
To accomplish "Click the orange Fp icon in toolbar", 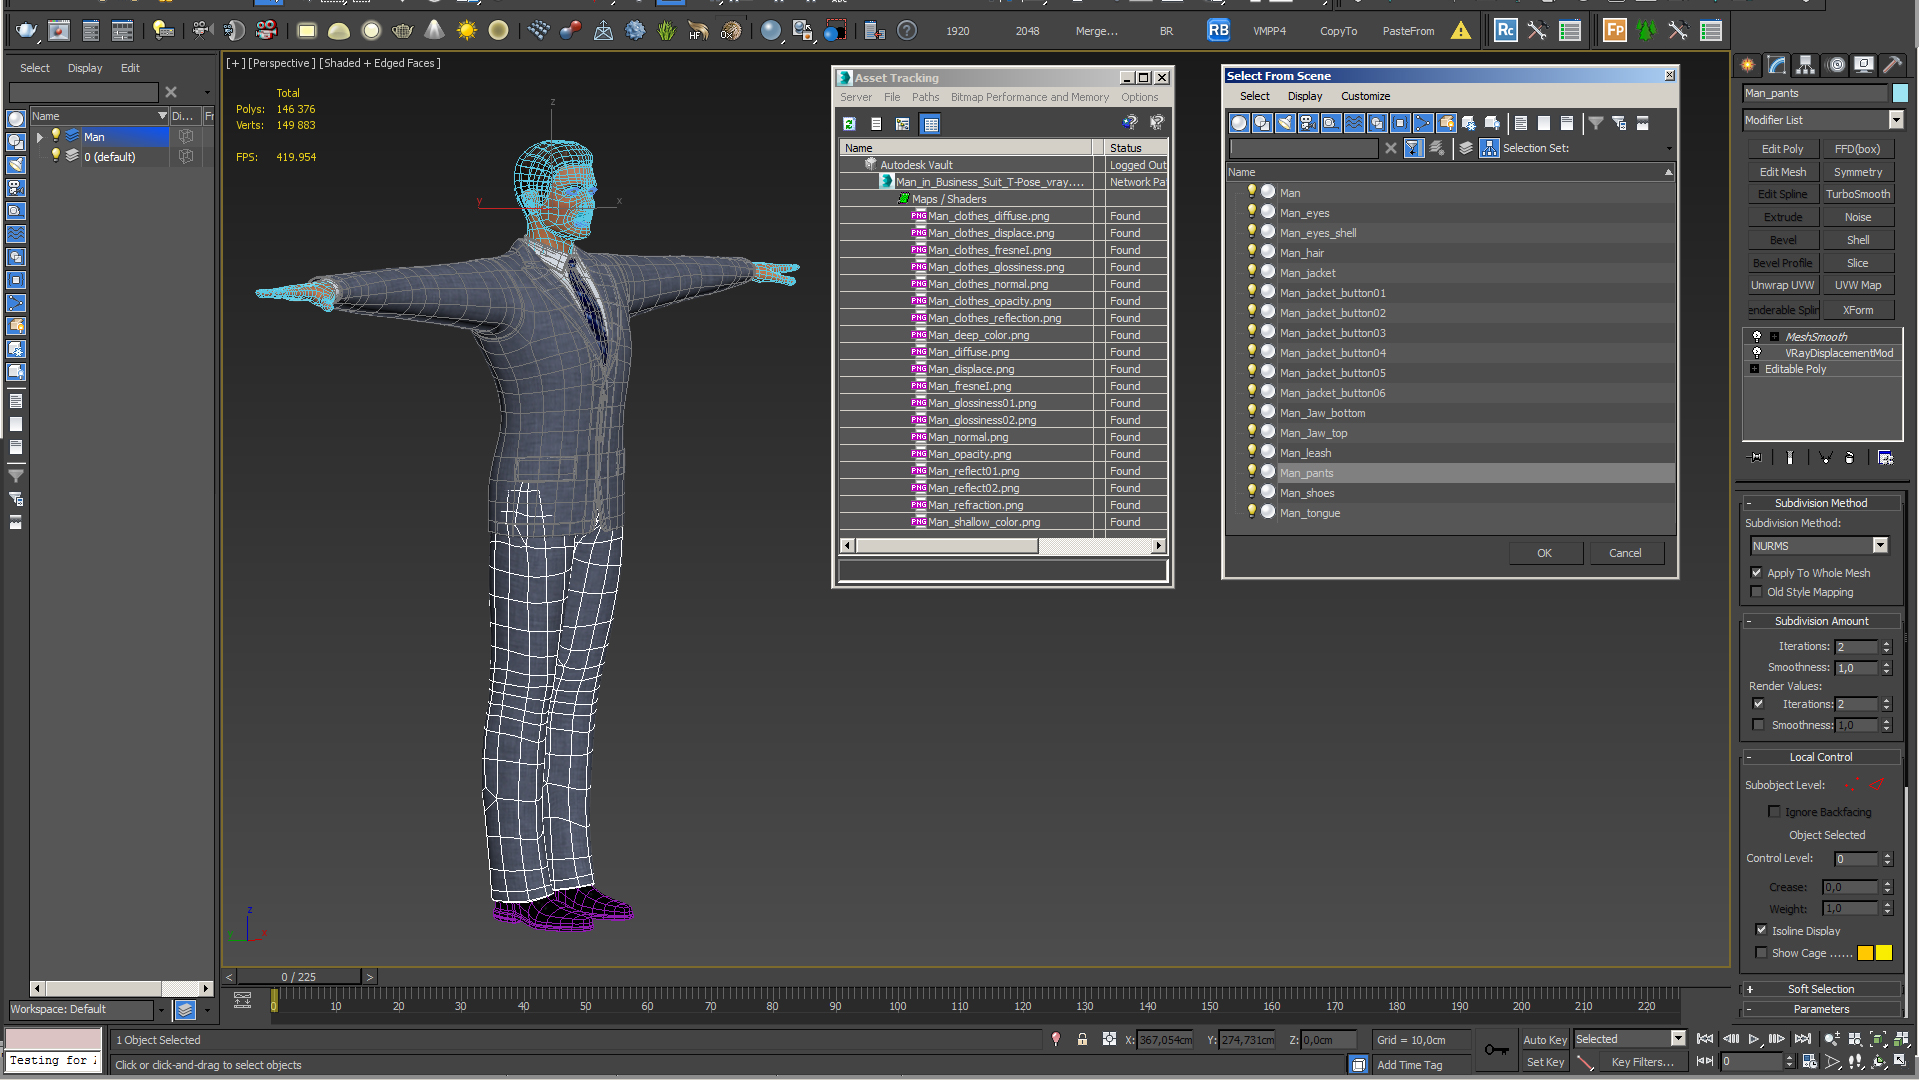I will pyautogui.click(x=1614, y=31).
